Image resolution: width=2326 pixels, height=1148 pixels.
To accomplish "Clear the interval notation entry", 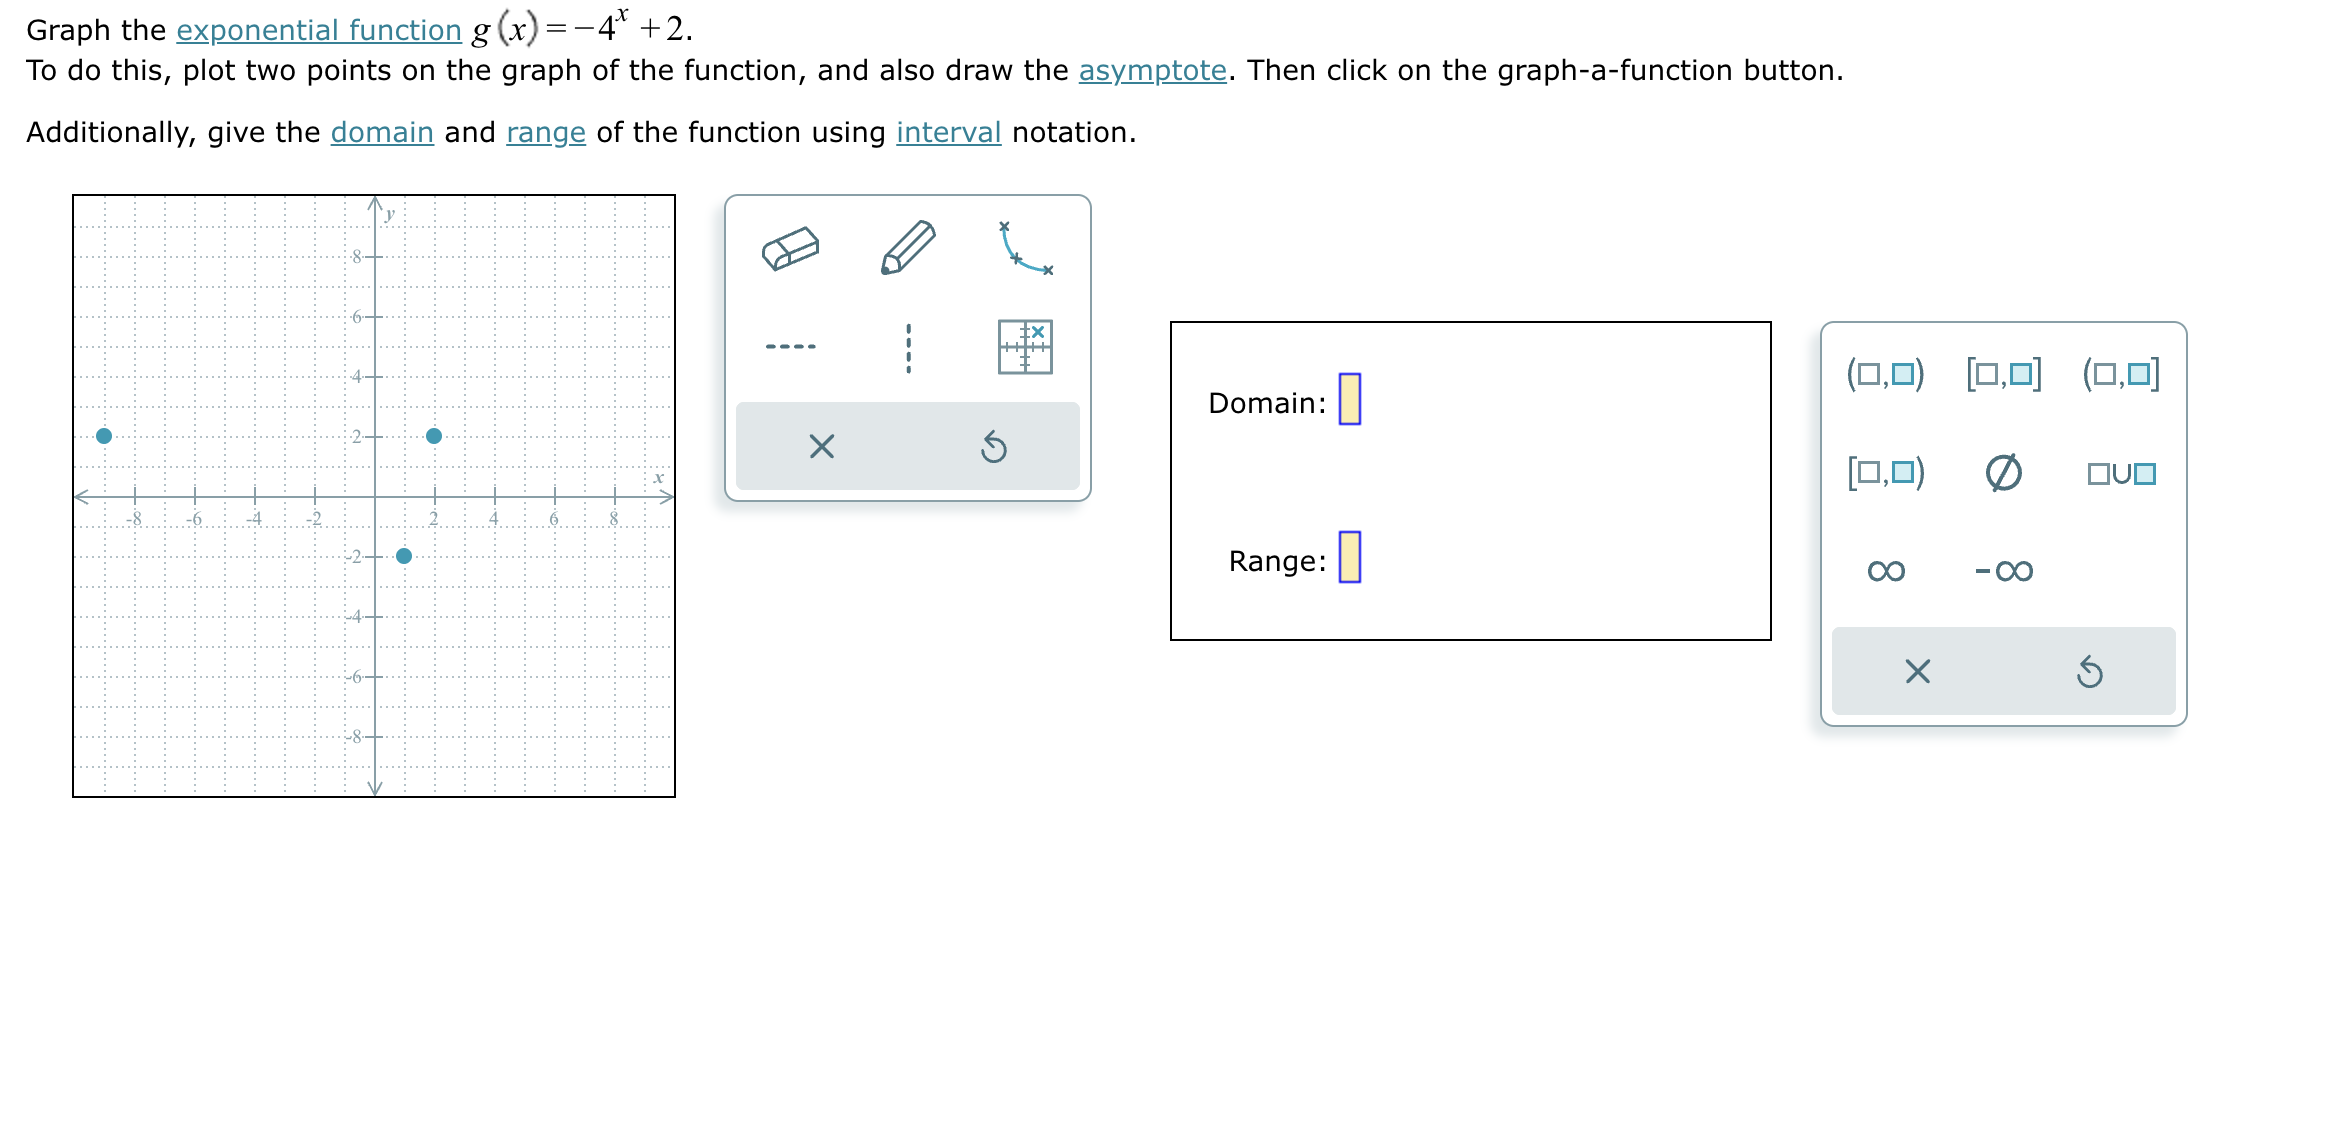I will pos(1919,674).
